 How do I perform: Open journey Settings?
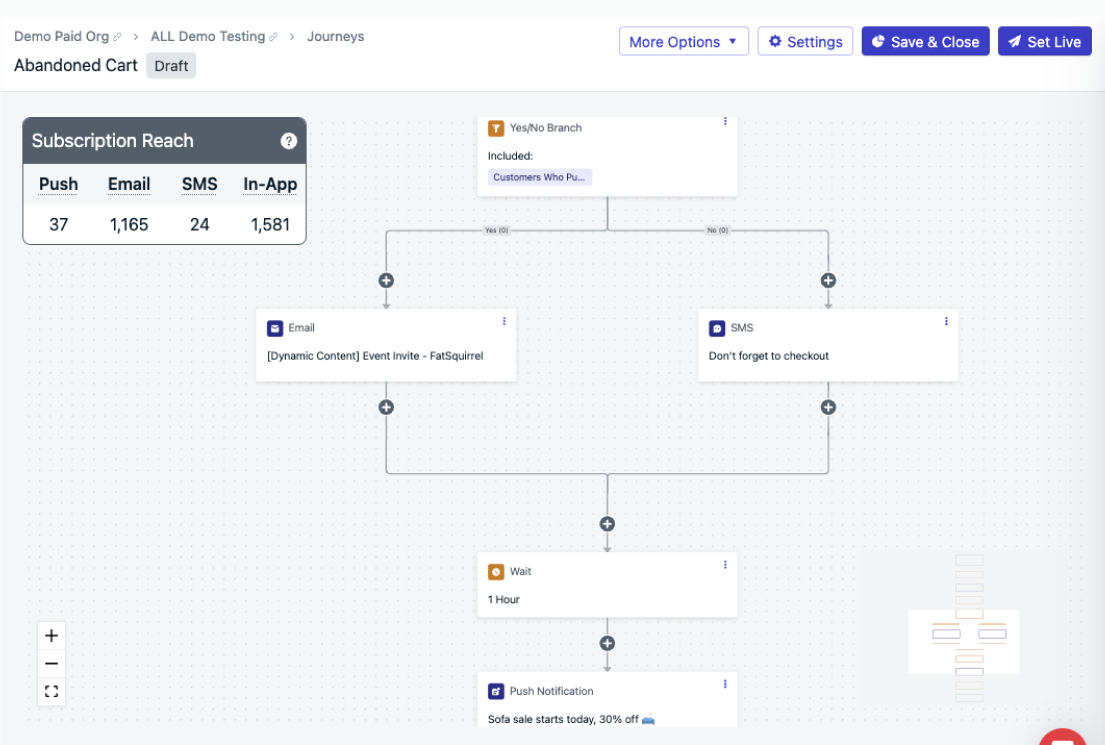click(805, 42)
